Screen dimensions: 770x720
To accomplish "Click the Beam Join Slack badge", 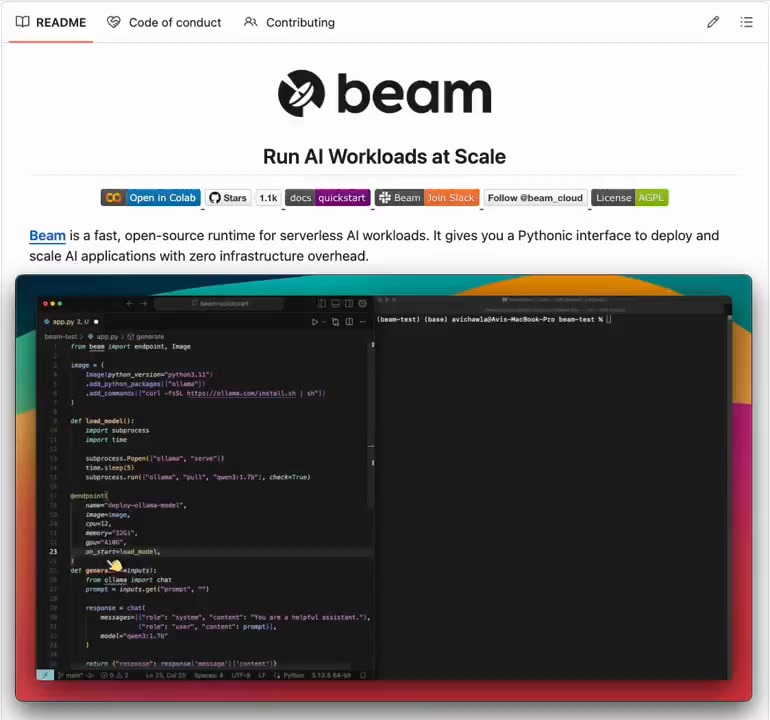I will click(x=427, y=198).
